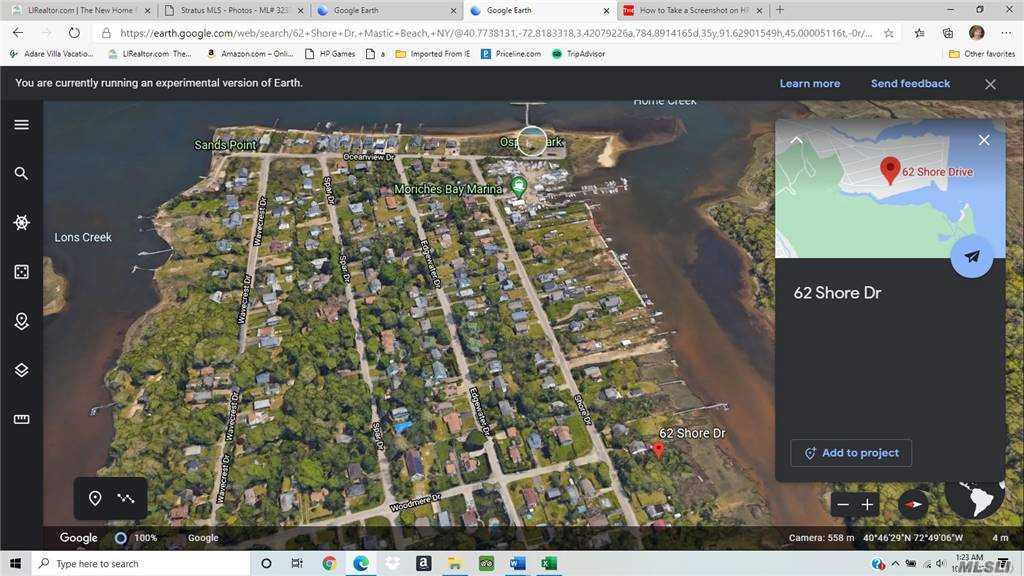Switch to the Stratus MLS Photos tab

coord(230,10)
